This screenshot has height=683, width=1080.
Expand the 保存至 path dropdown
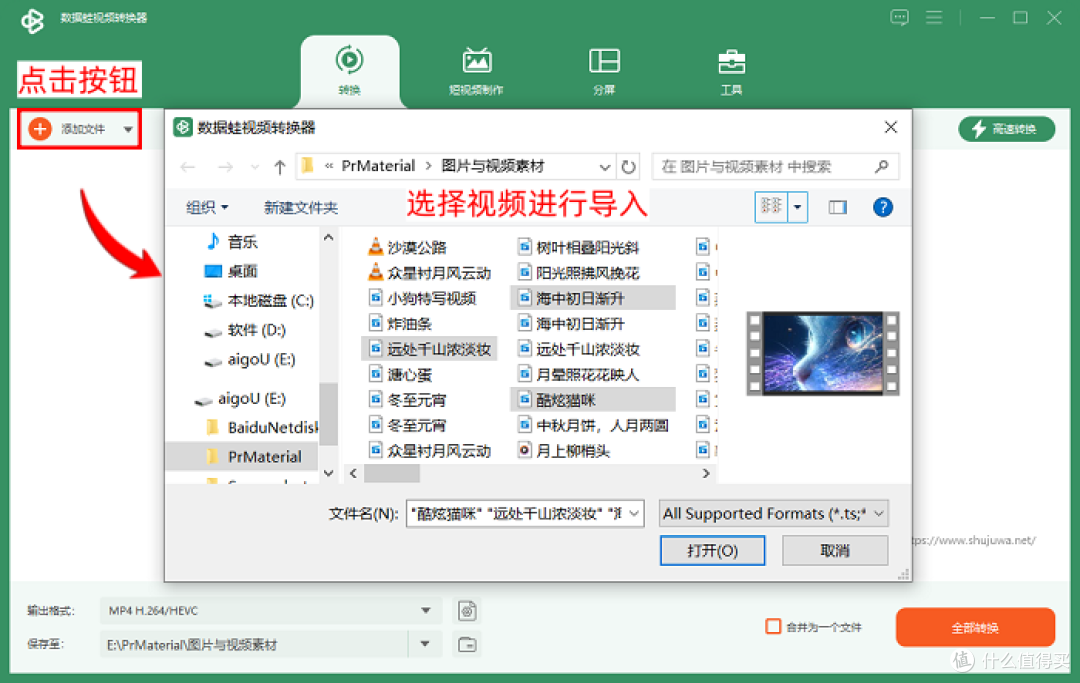click(425, 644)
